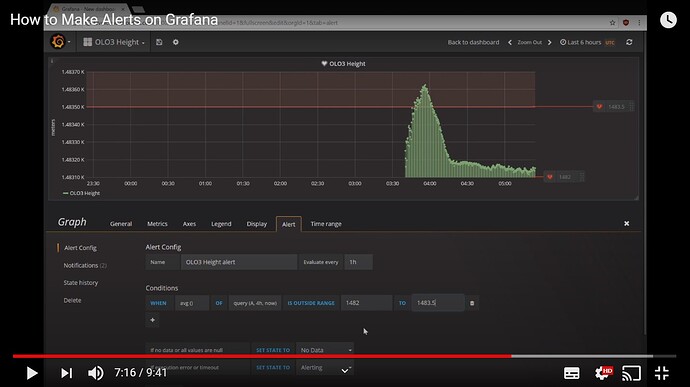The height and width of the screenshot is (387, 690).
Task: Click the 7:16 / 9:41 time display
Action: coord(141,373)
